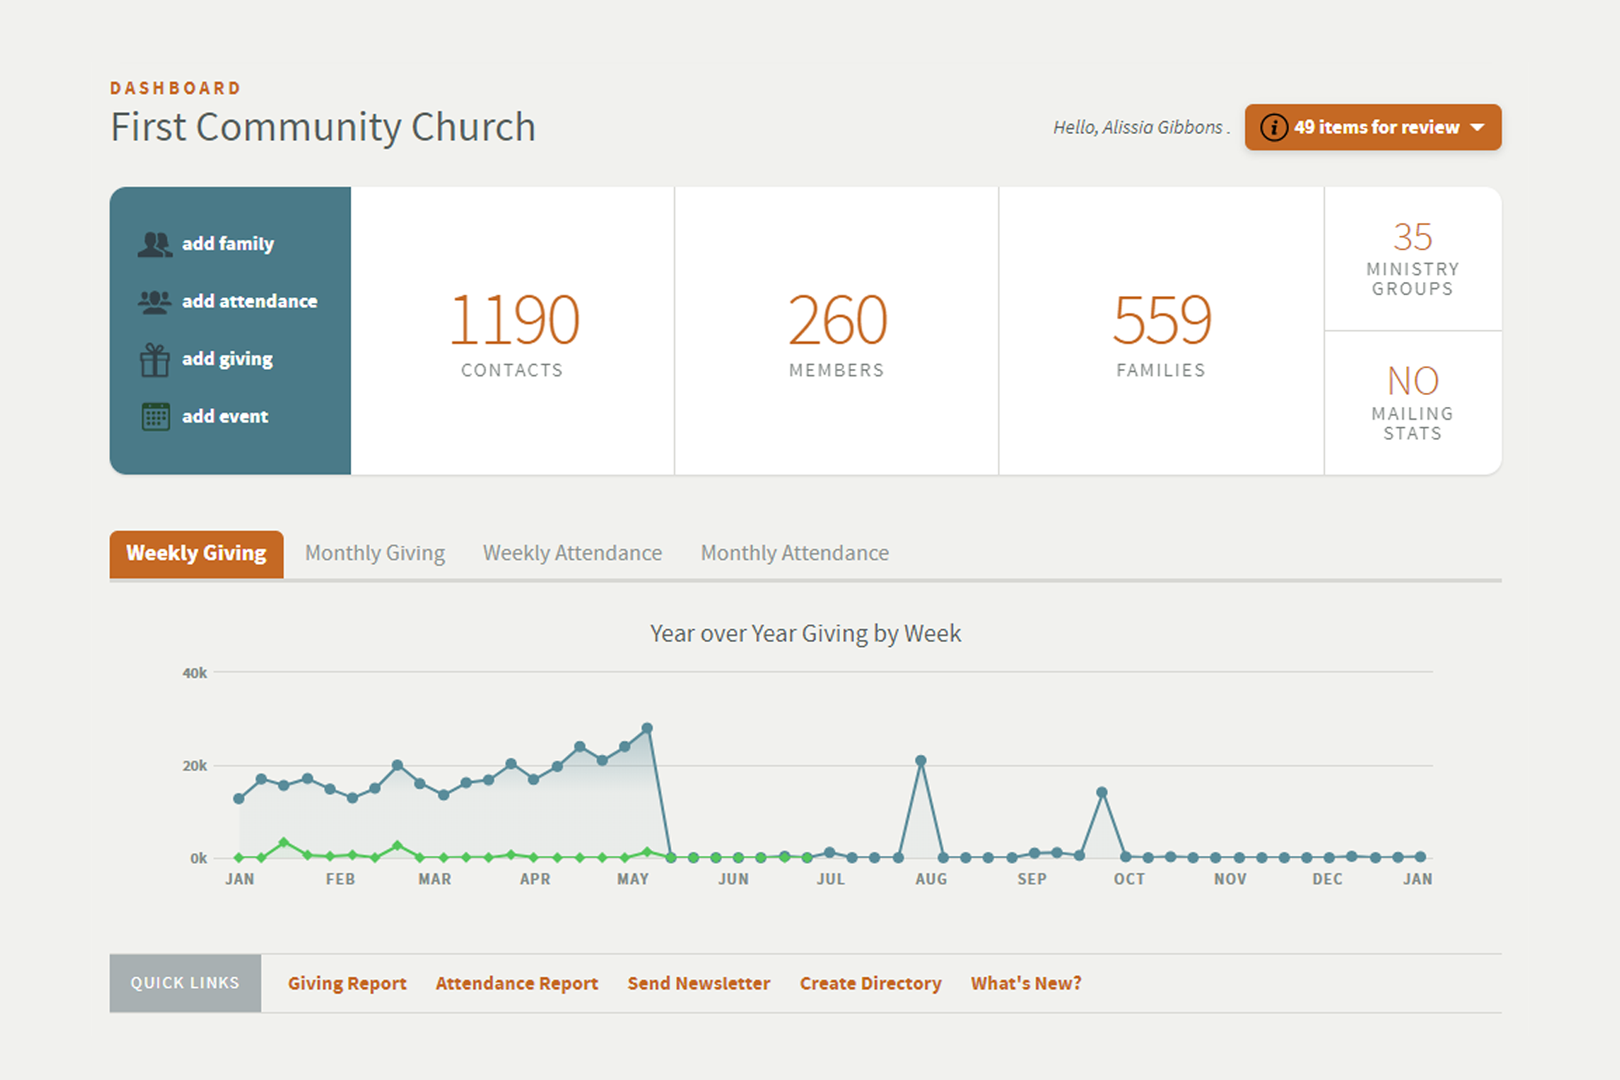Select the Monthly Attendance tab
This screenshot has width=1620, height=1080.
click(794, 553)
